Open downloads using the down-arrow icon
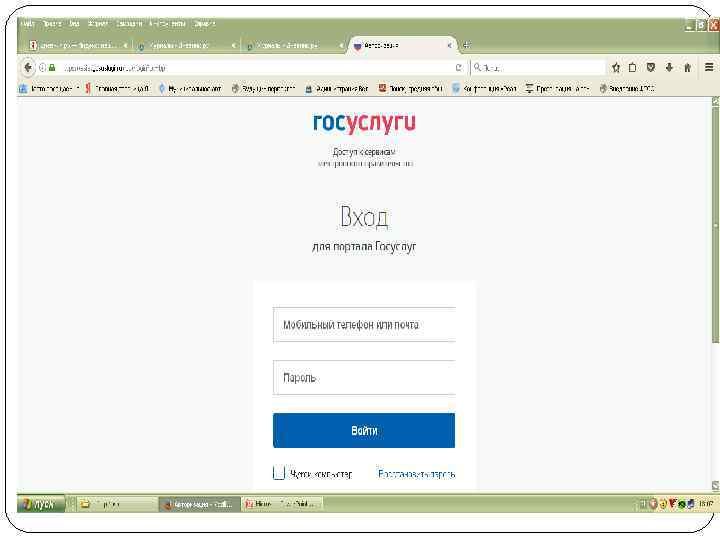The height and width of the screenshot is (540, 720). coord(669,68)
